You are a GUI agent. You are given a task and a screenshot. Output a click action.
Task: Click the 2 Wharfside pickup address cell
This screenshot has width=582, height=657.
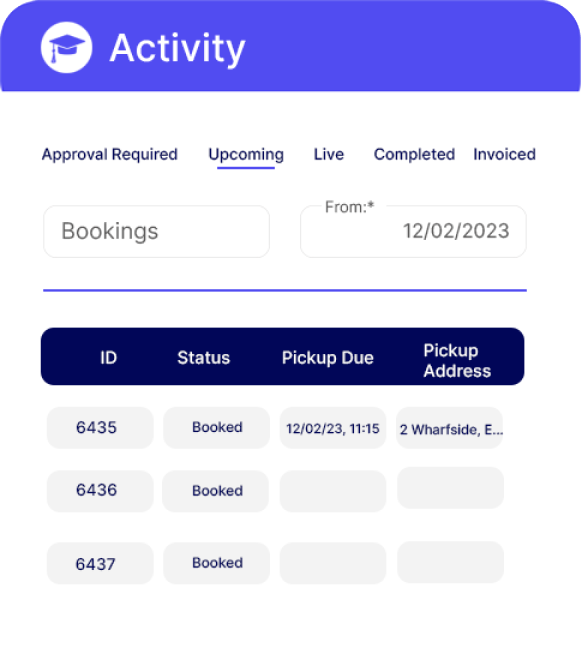click(x=450, y=428)
